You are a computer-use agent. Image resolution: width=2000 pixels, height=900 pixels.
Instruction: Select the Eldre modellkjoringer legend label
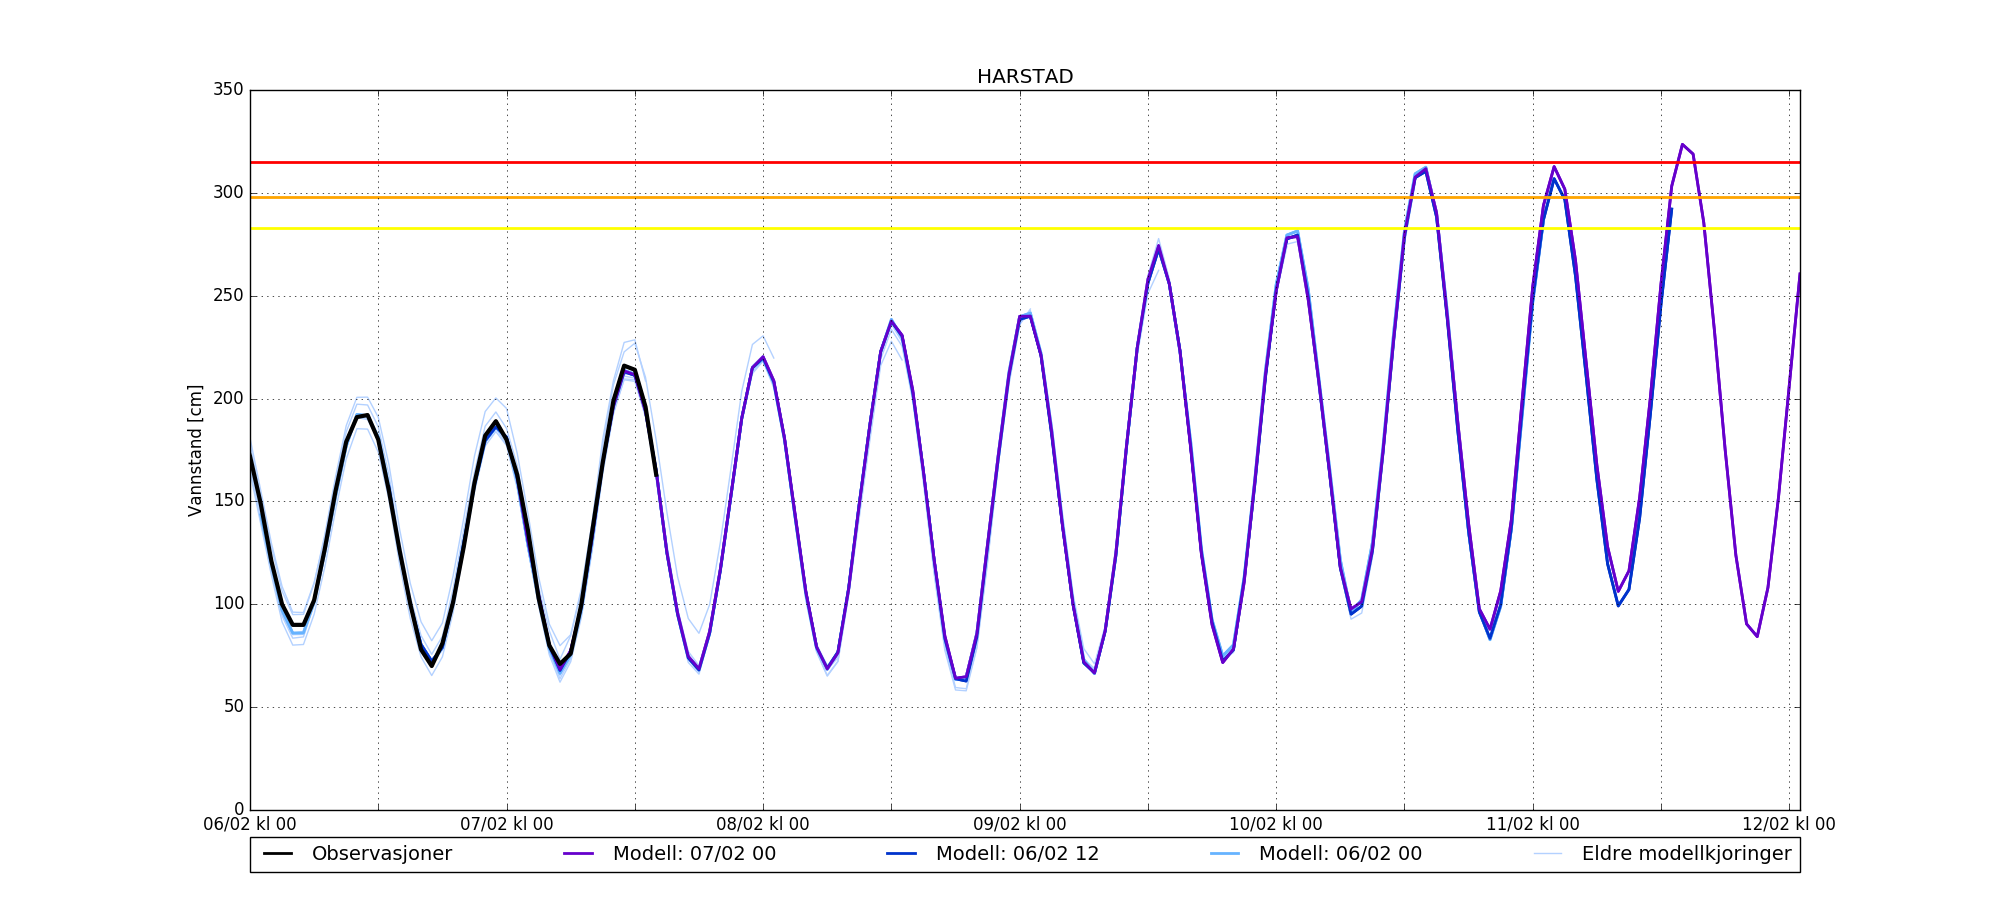1686,854
